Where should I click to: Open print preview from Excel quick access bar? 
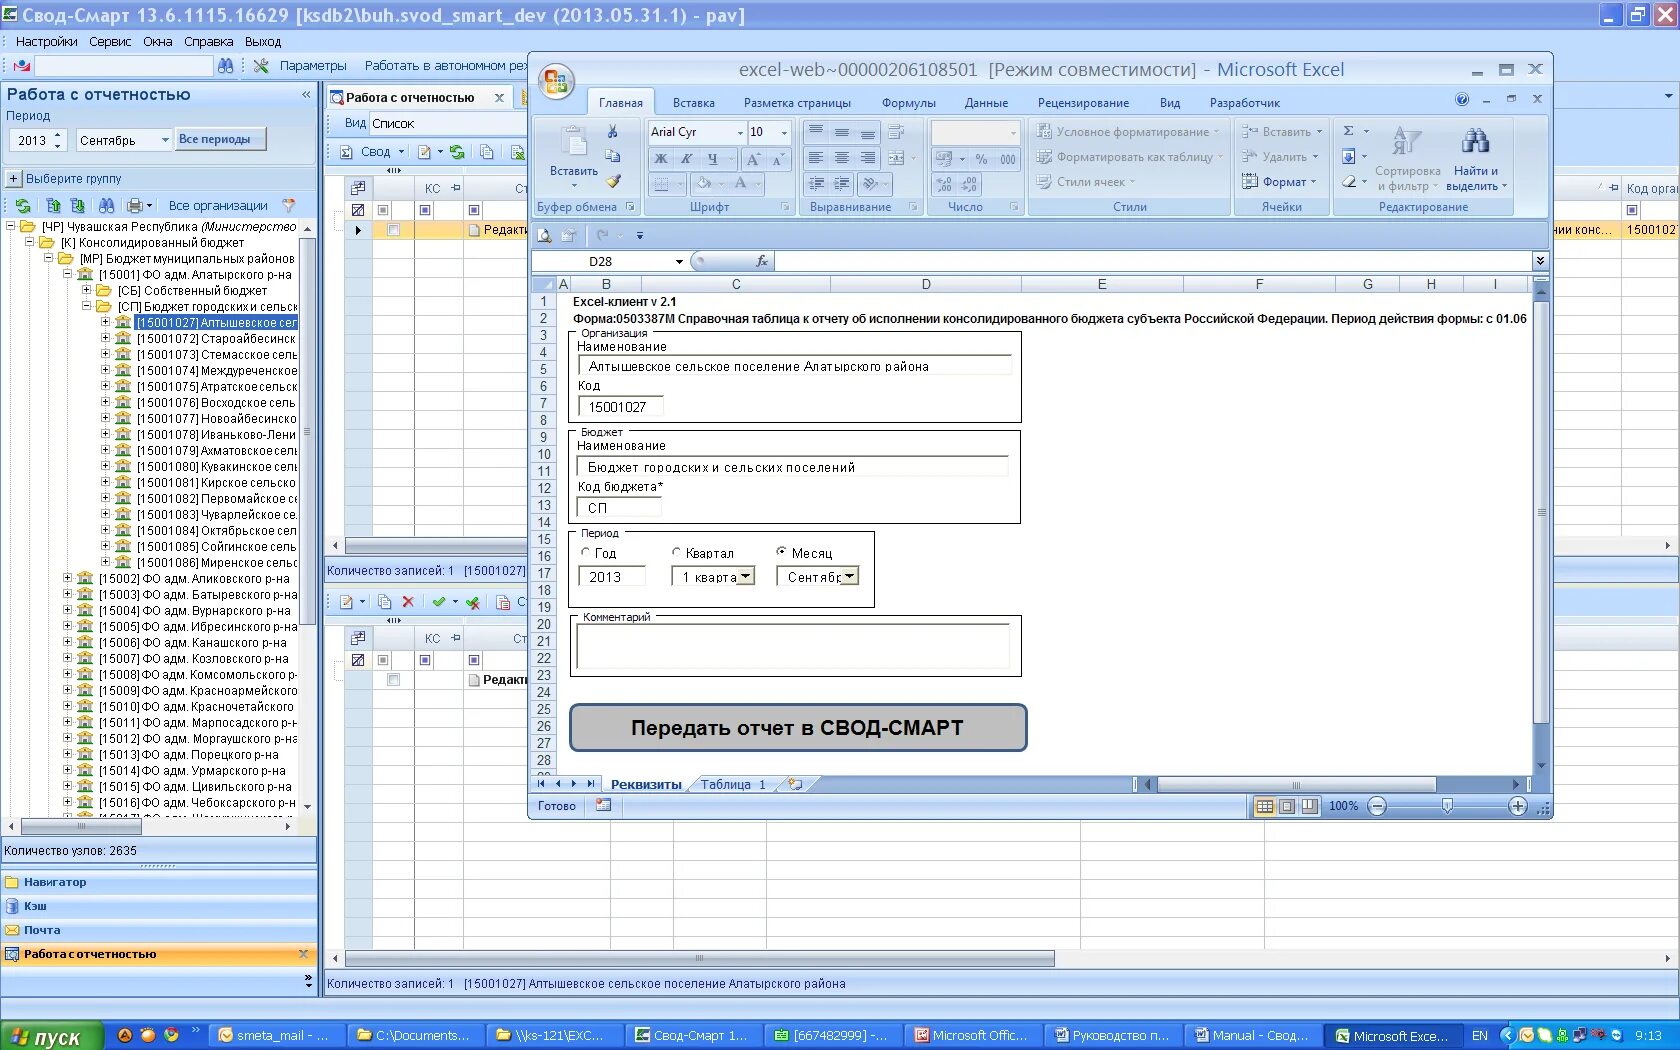point(545,235)
